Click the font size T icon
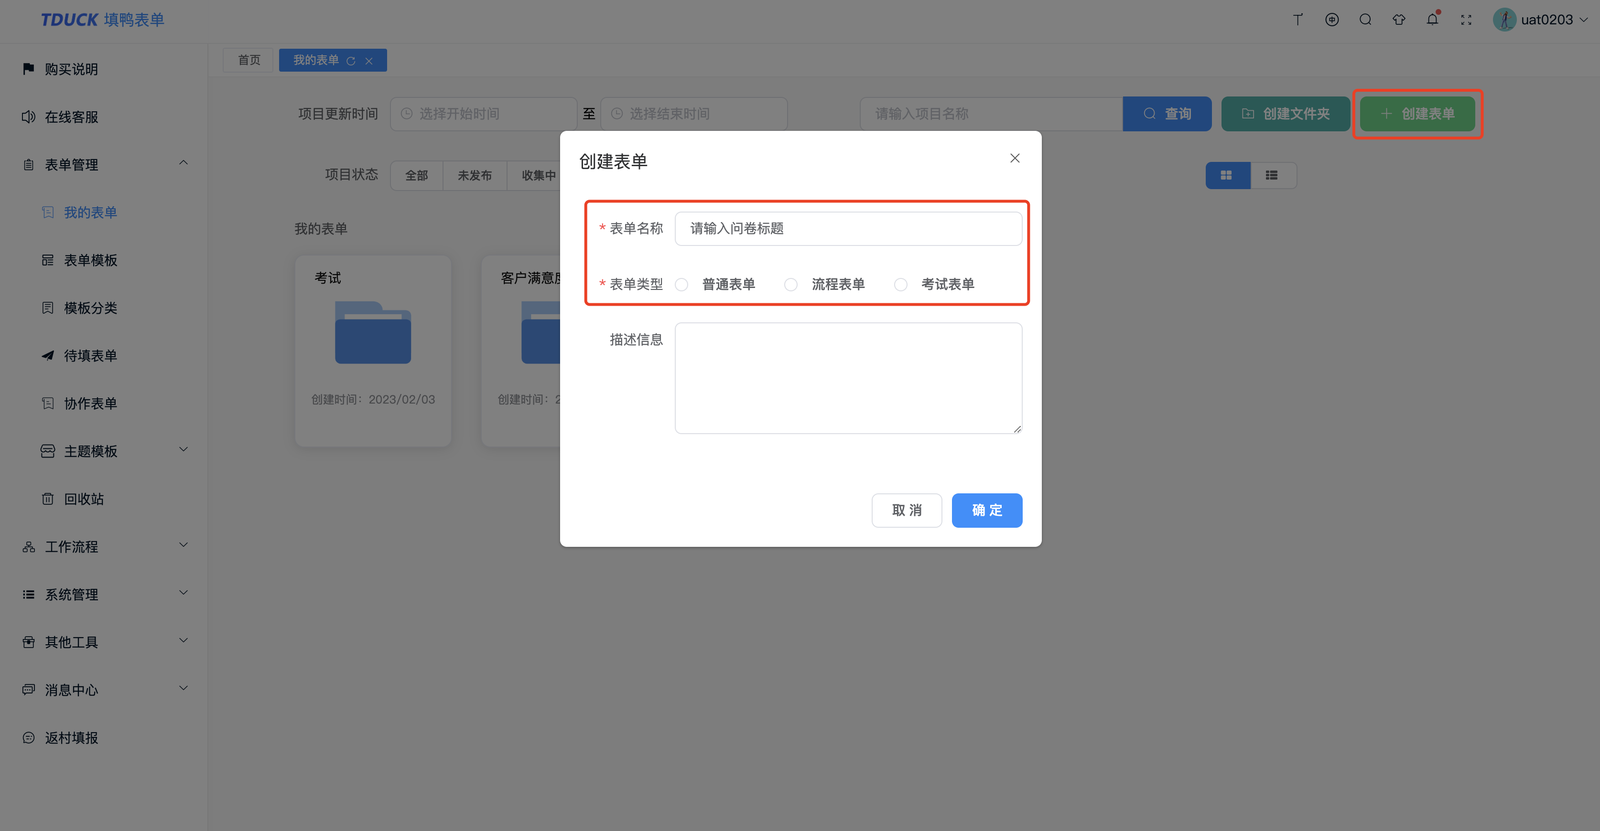The width and height of the screenshot is (1600, 831). click(1298, 19)
